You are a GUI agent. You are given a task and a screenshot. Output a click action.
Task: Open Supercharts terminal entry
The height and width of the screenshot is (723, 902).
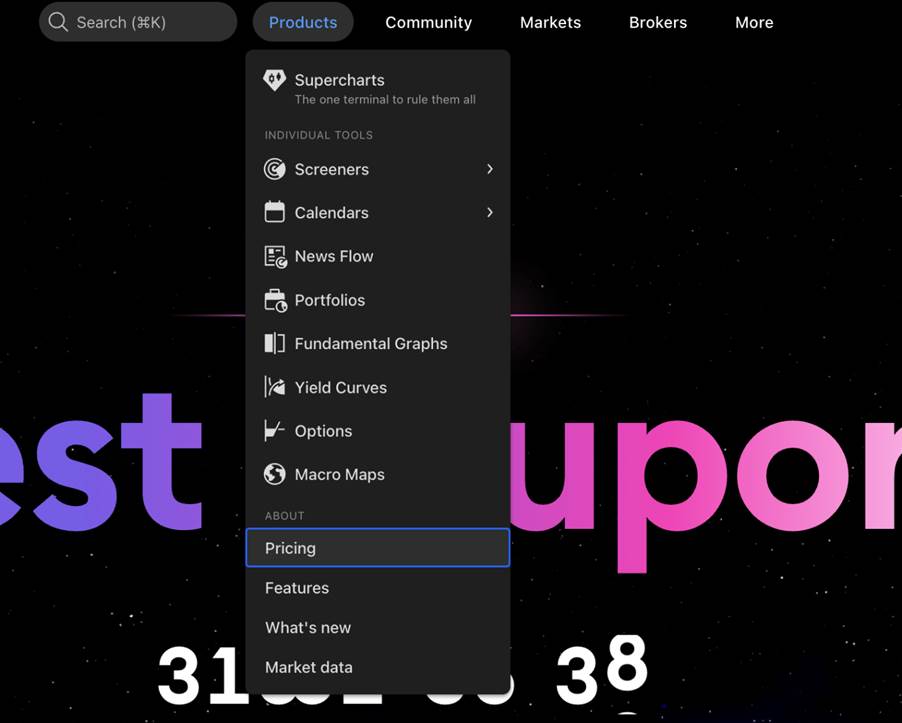point(378,88)
